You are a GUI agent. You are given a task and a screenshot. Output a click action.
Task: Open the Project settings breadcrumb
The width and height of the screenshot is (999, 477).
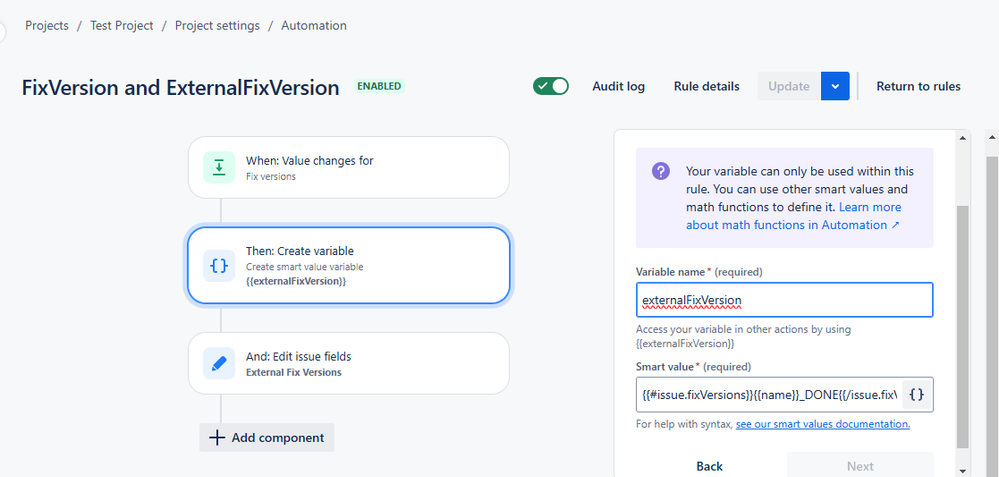click(x=217, y=25)
